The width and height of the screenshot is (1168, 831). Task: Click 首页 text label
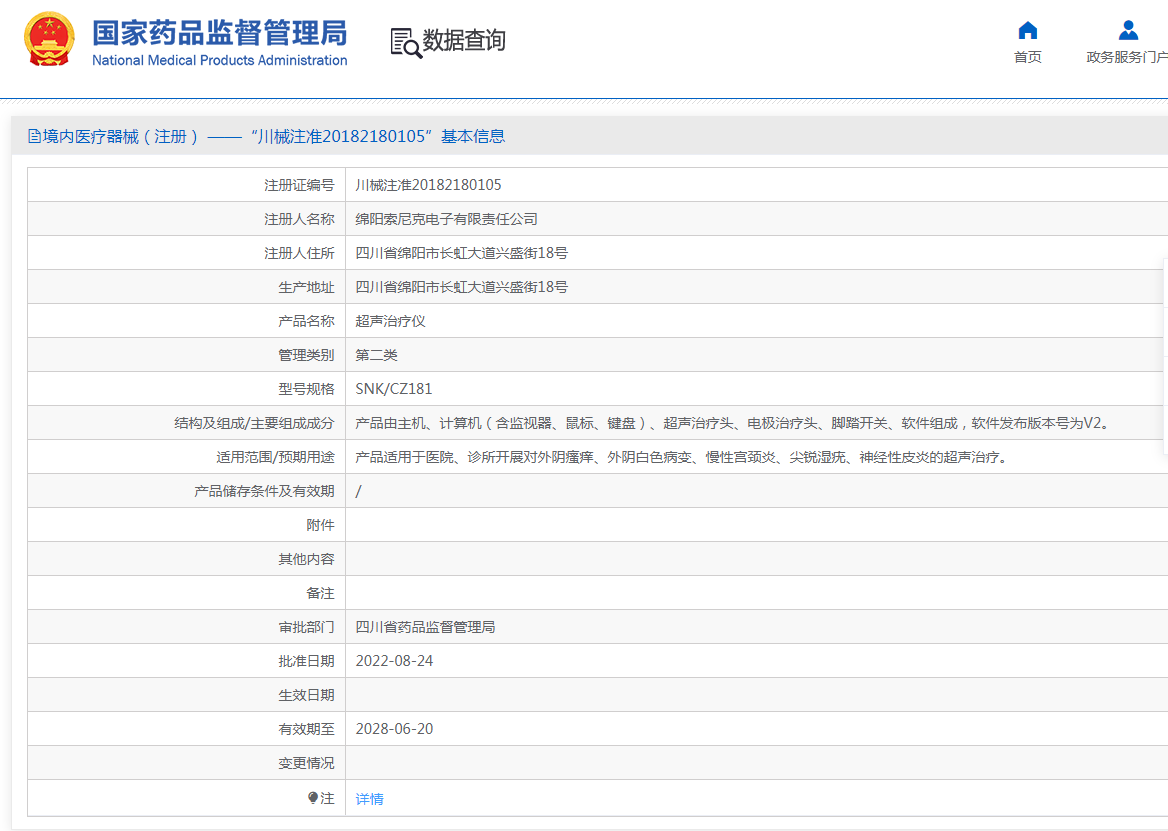click(1027, 57)
